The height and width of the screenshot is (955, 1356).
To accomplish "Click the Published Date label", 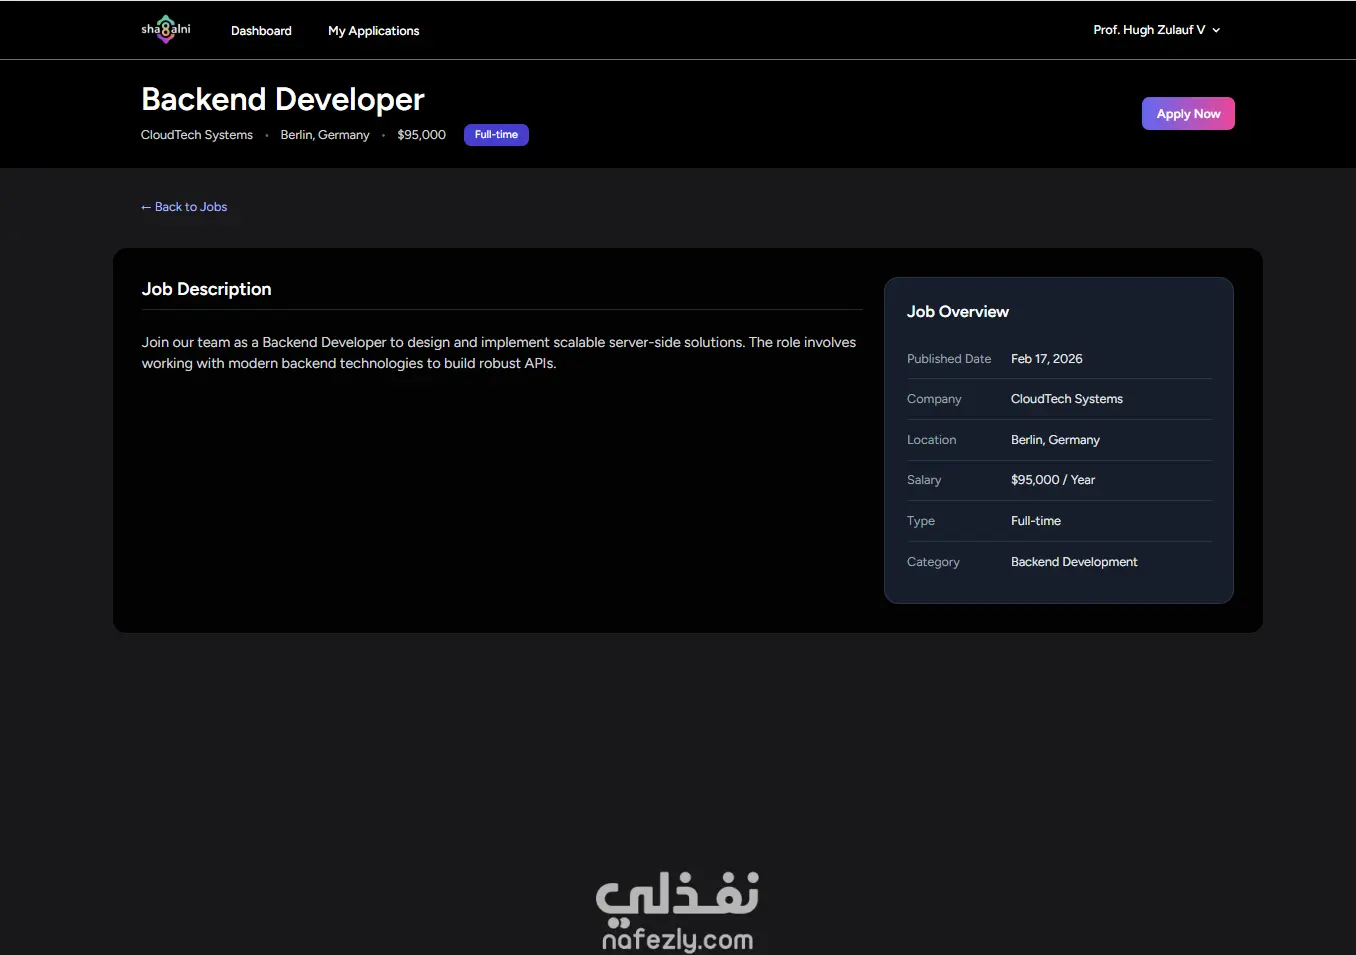I will coord(949,359).
